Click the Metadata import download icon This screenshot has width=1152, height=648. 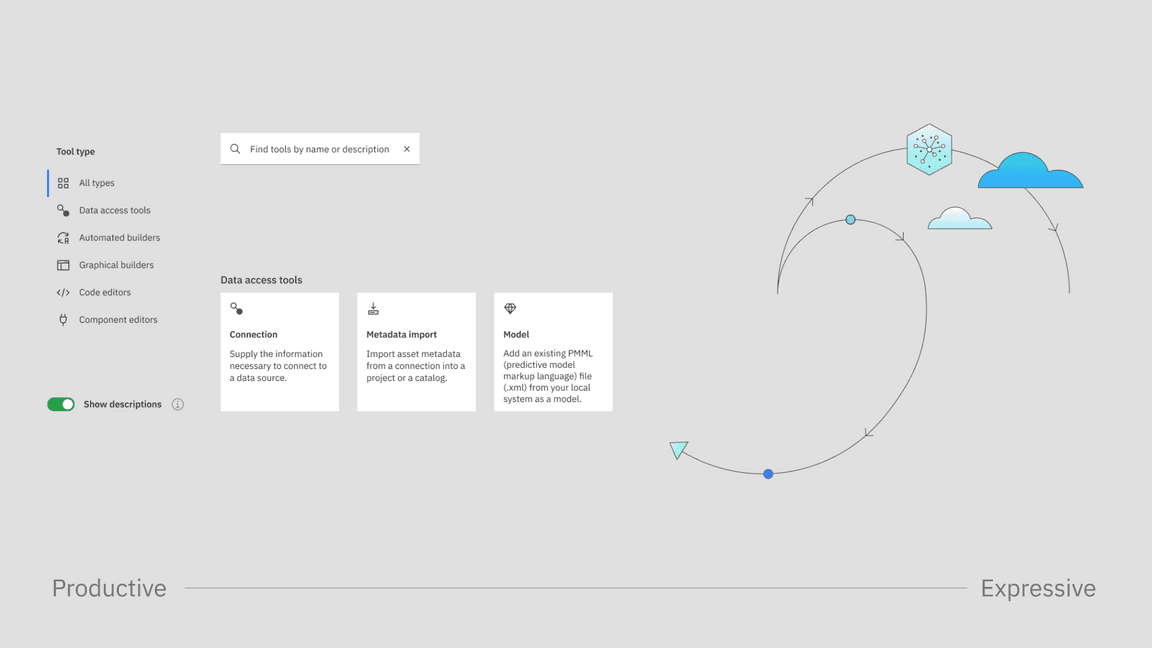373,309
